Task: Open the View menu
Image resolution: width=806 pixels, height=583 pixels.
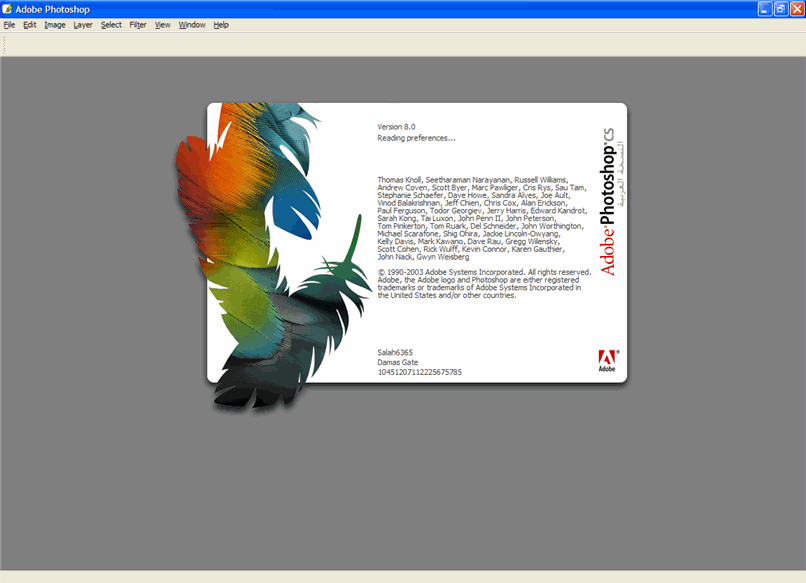Action: [162, 25]
